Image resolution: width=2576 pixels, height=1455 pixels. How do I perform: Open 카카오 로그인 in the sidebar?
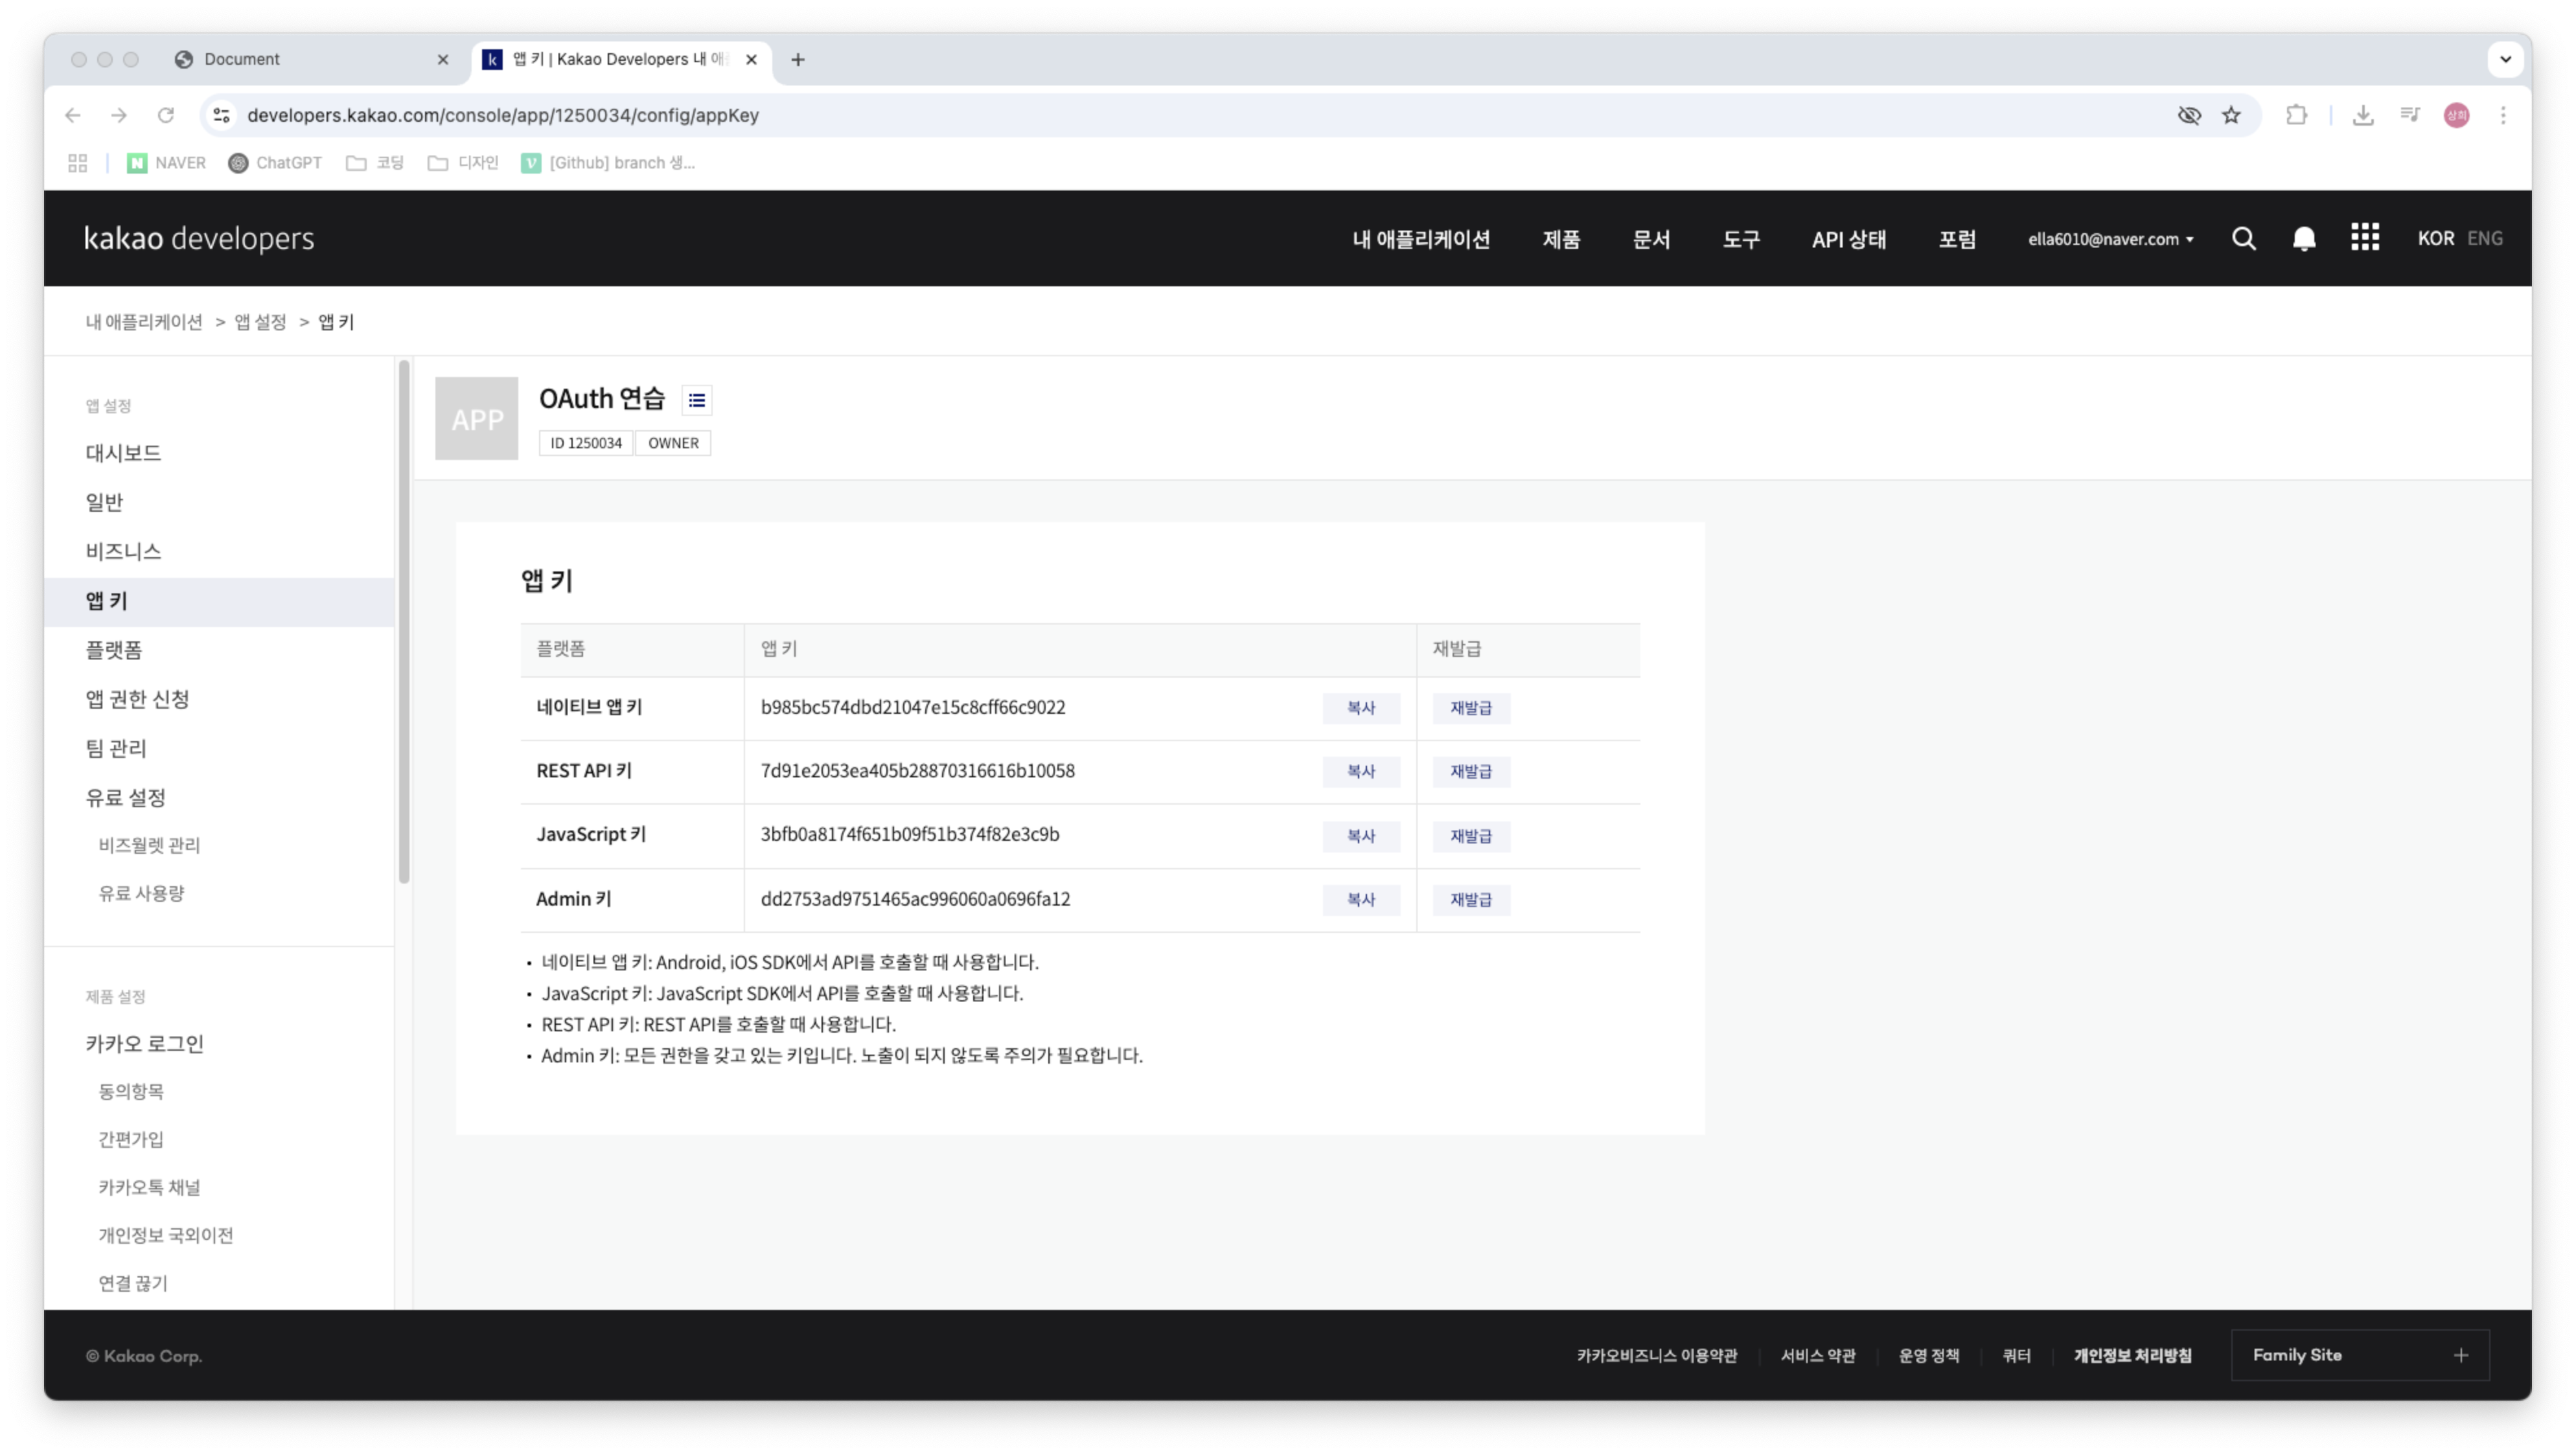pyautogui.click(x=144, y=1043)
